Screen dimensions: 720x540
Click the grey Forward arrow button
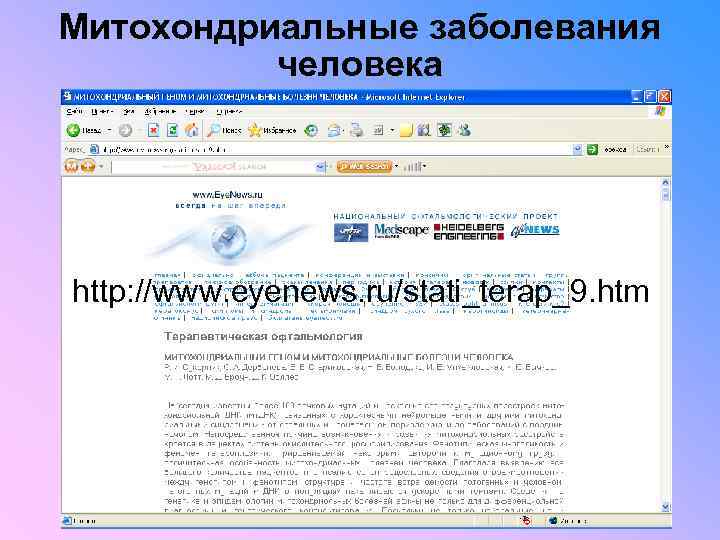(125, 130)
